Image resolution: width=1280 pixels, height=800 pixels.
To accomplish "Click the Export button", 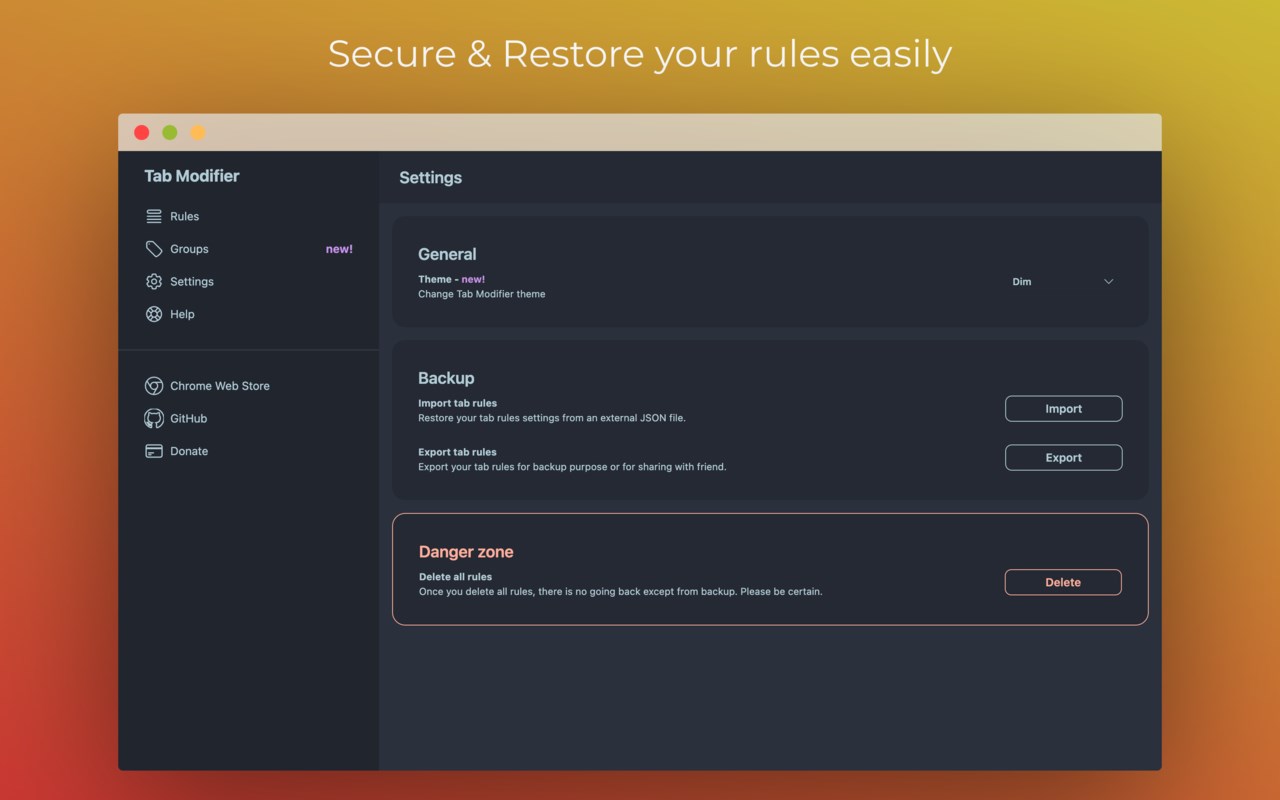I will pyautogui.click(x=1063, y=458).
